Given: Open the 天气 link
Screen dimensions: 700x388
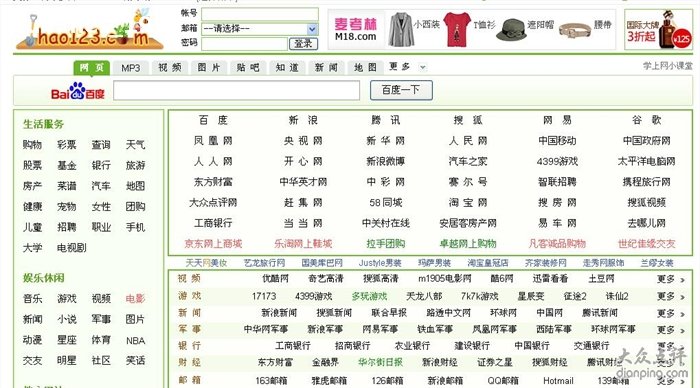Looking at the screenshot, I should pyautogui.click(x=135, y=145).
